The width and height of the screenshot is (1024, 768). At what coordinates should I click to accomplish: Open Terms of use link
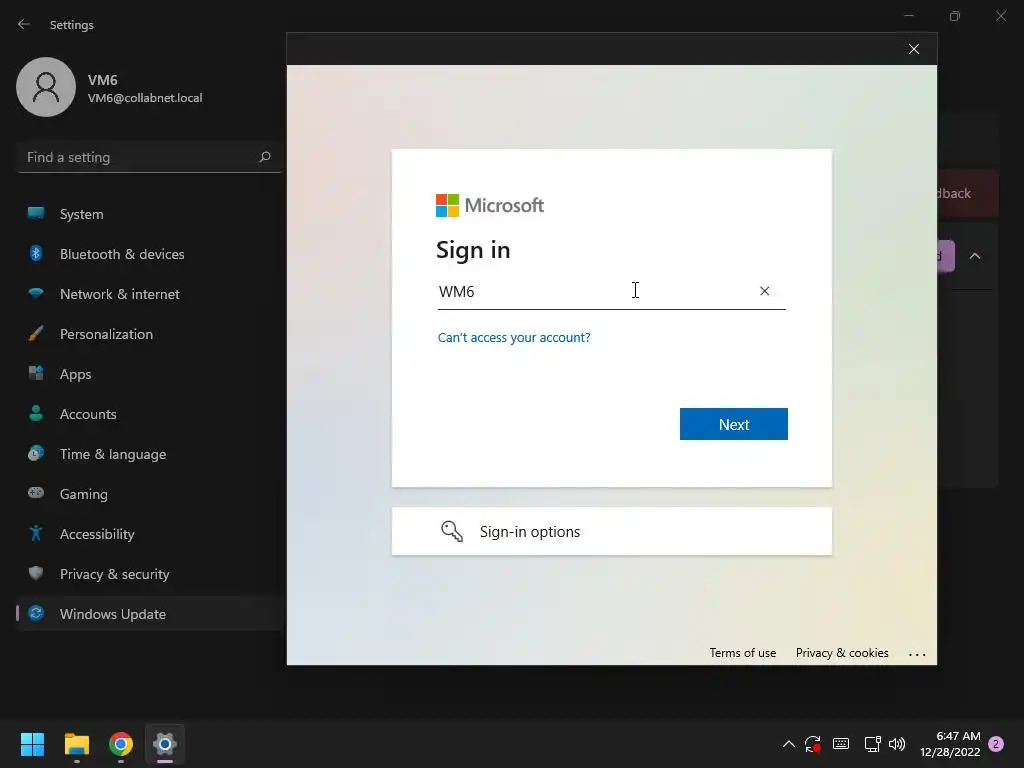click(743, 653)
